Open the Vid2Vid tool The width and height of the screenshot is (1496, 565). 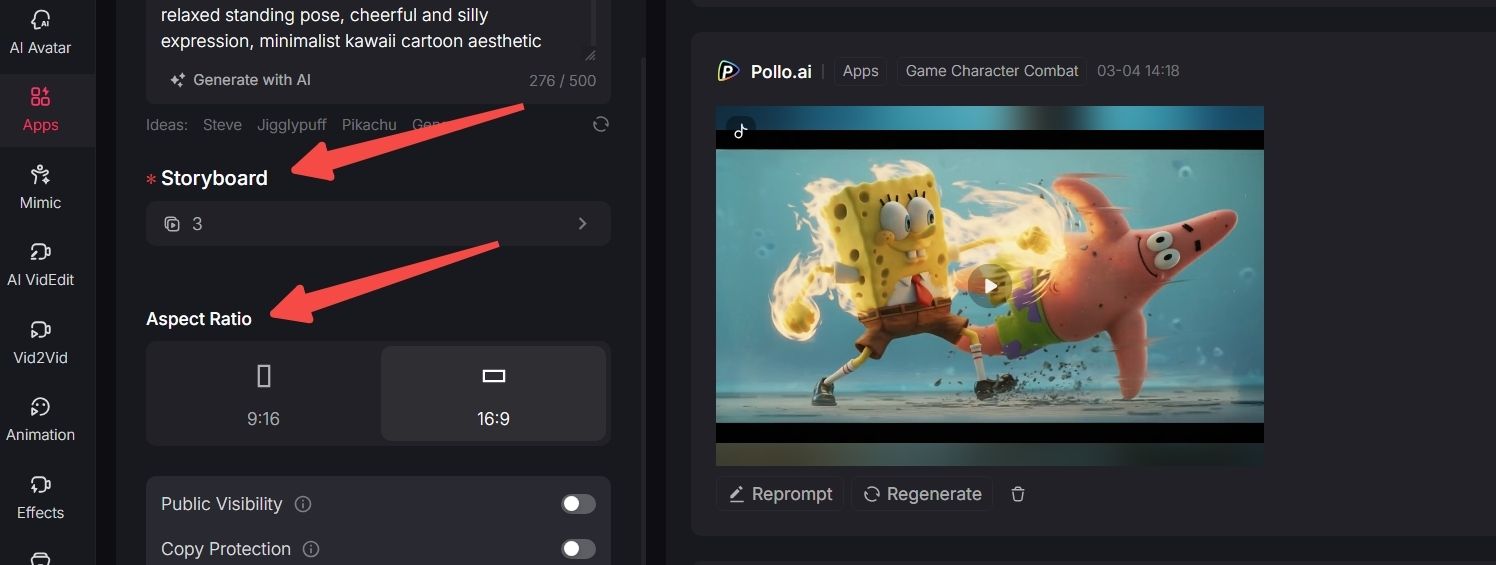point(40,343)
